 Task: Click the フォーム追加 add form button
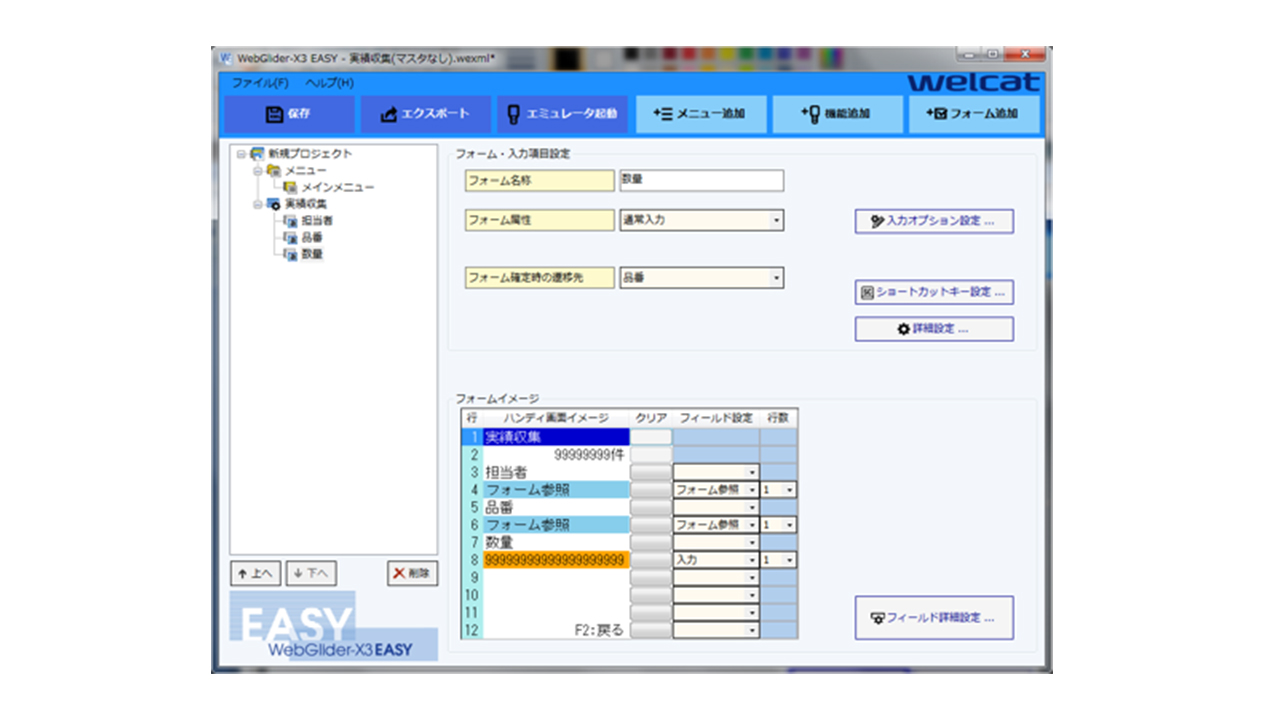pos(973,114)
